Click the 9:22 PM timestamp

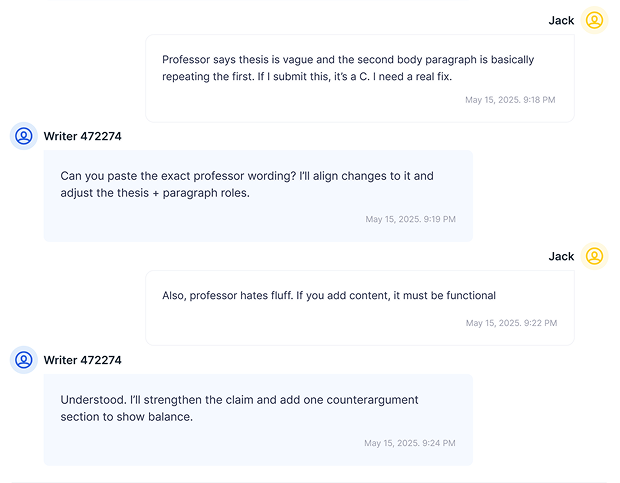(x=511, y=323)
